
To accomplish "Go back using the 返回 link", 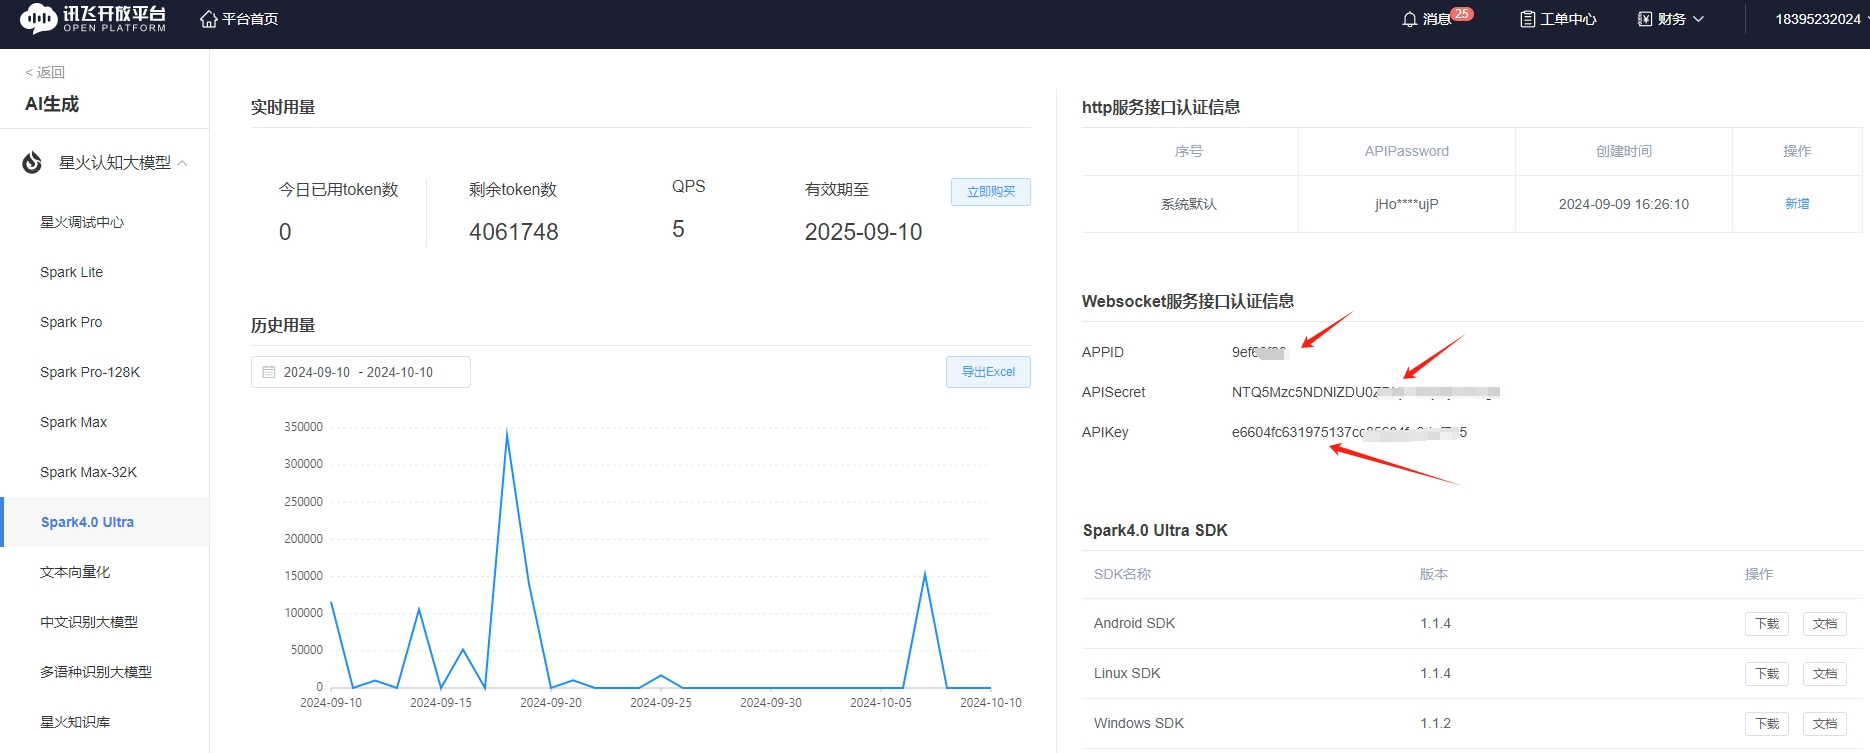I will click(45, 72).
